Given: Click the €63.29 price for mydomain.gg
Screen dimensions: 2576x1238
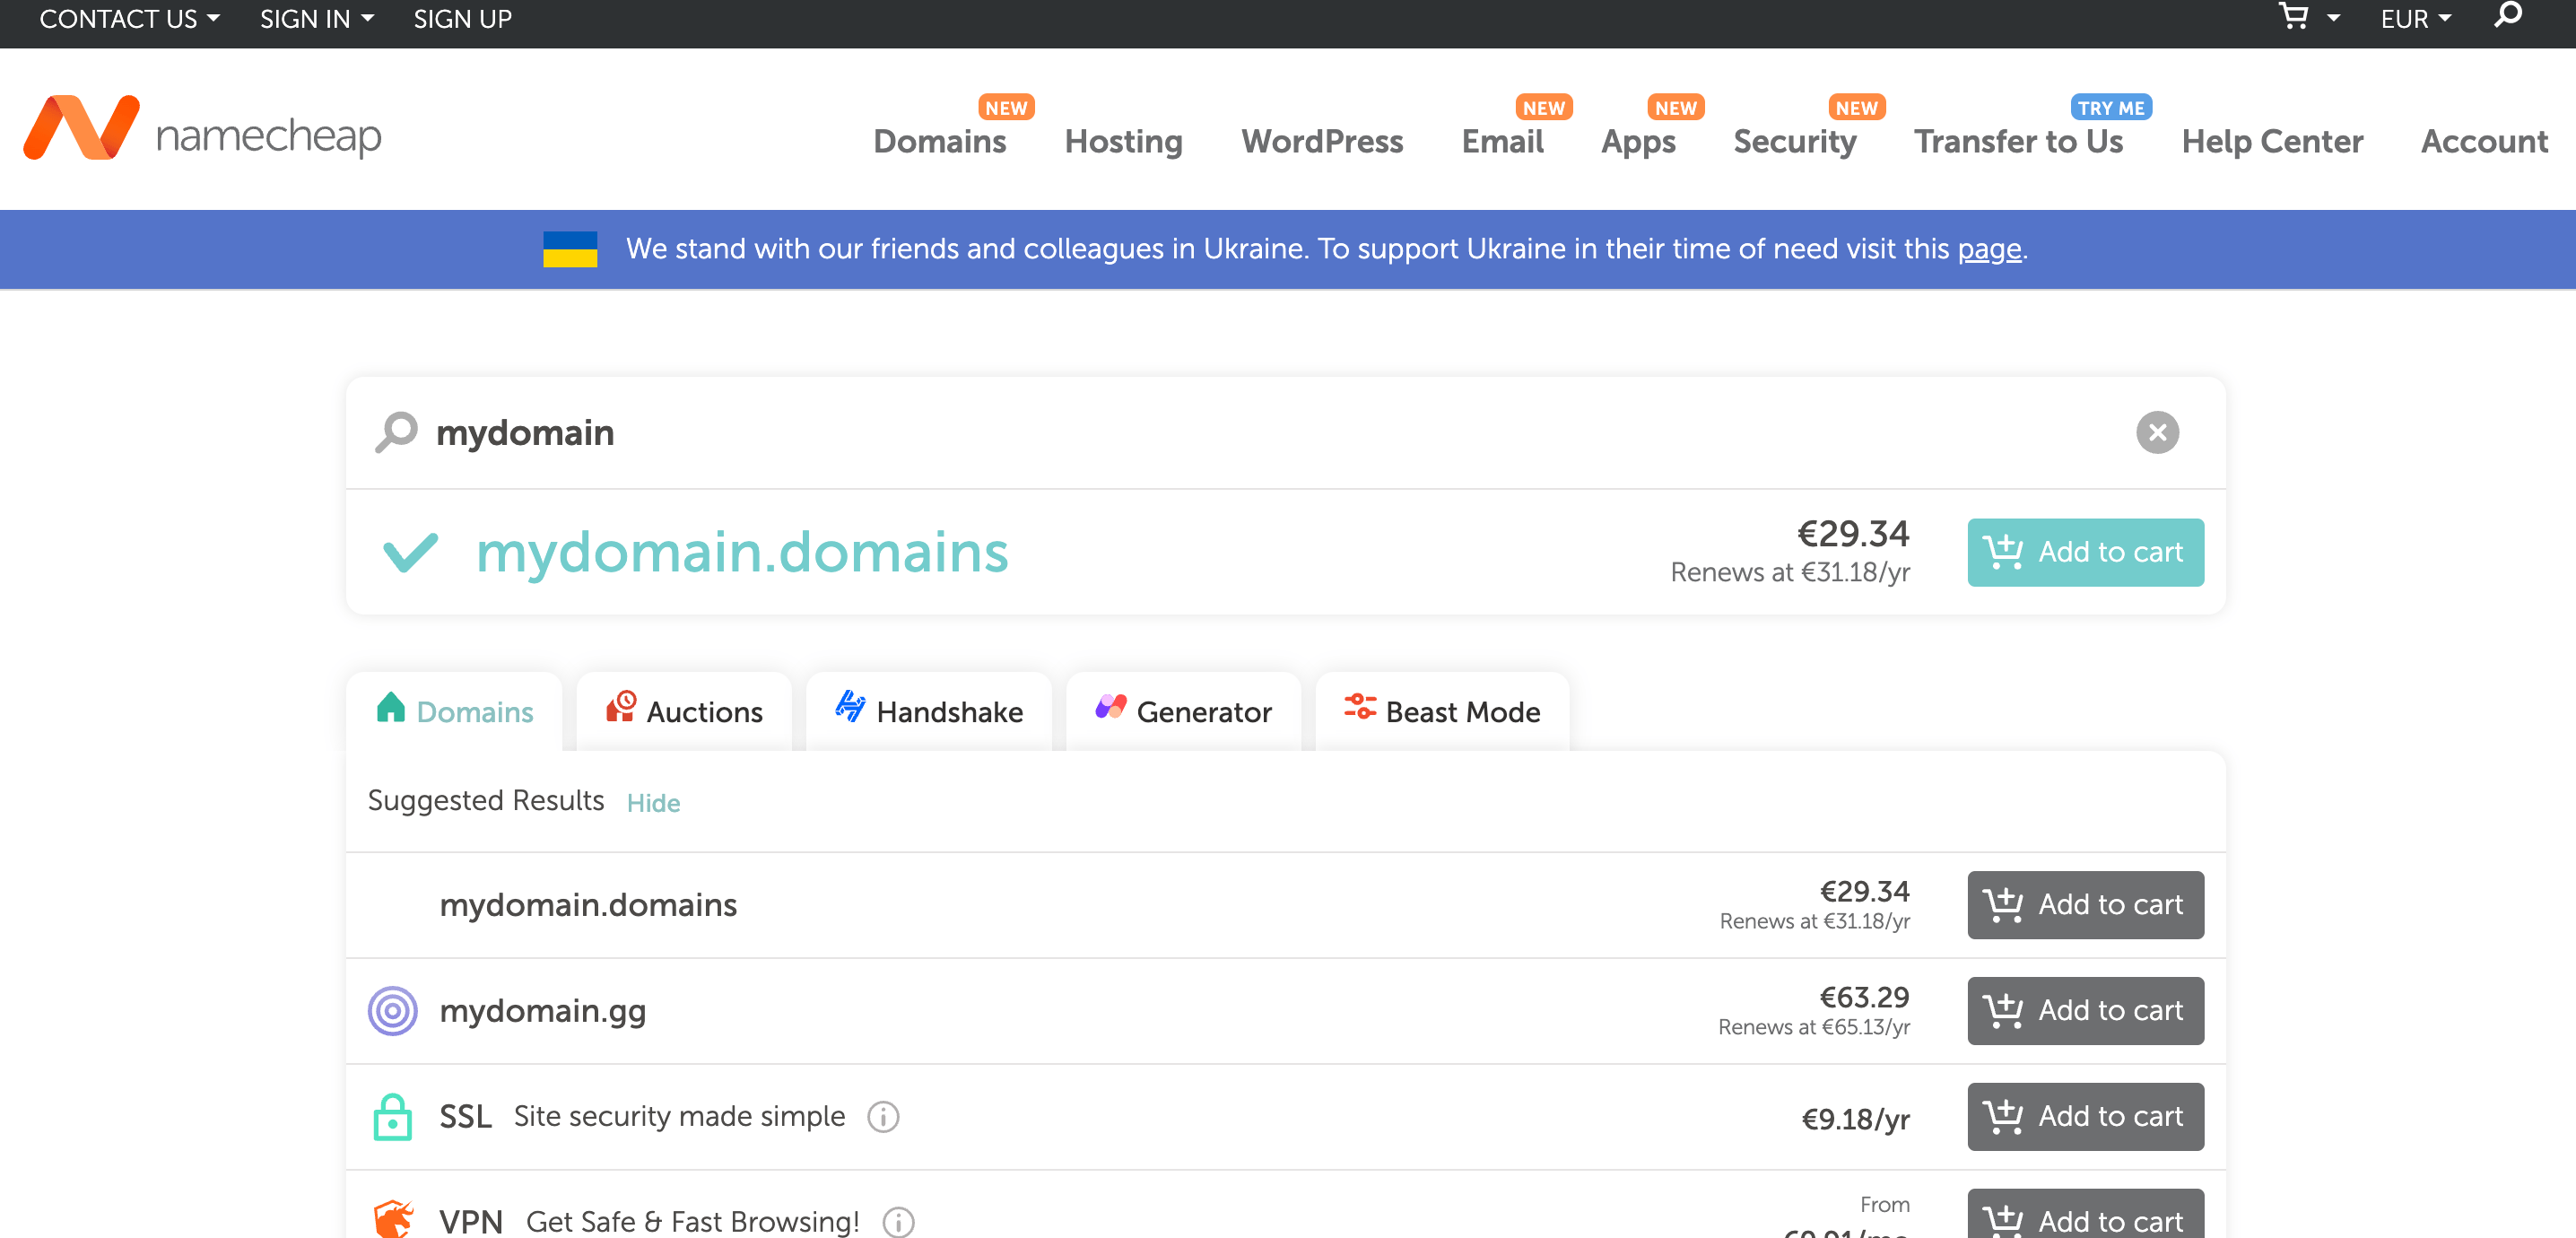Looking at the screenshot, I should [x=1864, y=997].
